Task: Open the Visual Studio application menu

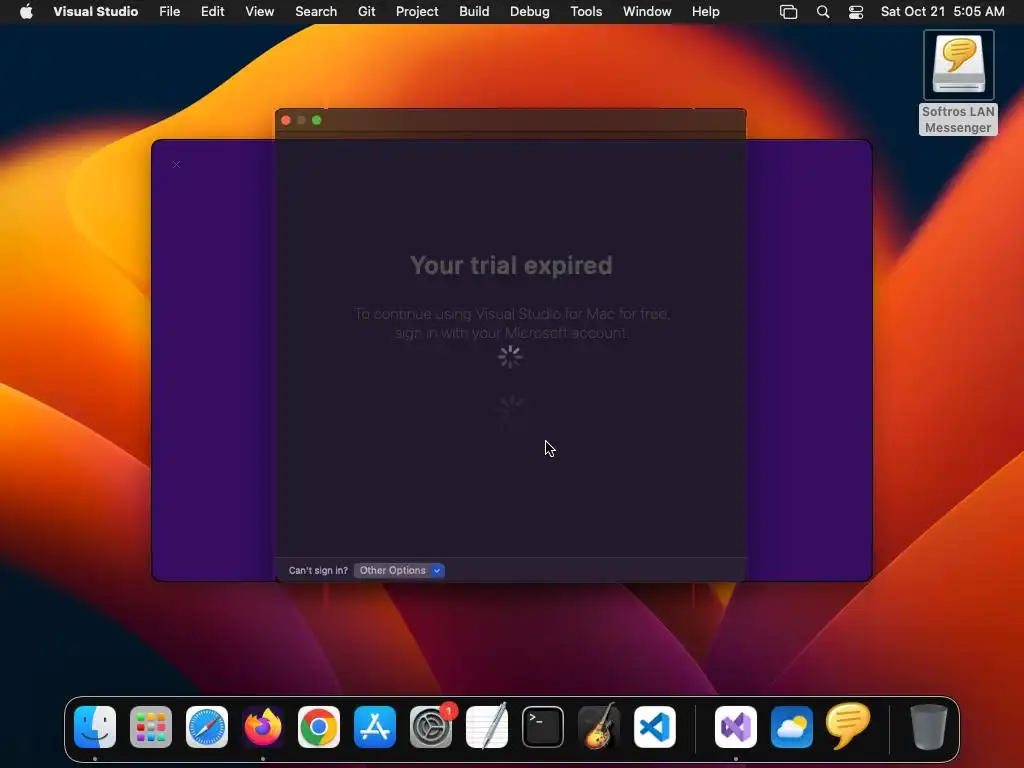Action: pyautogui.click(x=95, y=11)
